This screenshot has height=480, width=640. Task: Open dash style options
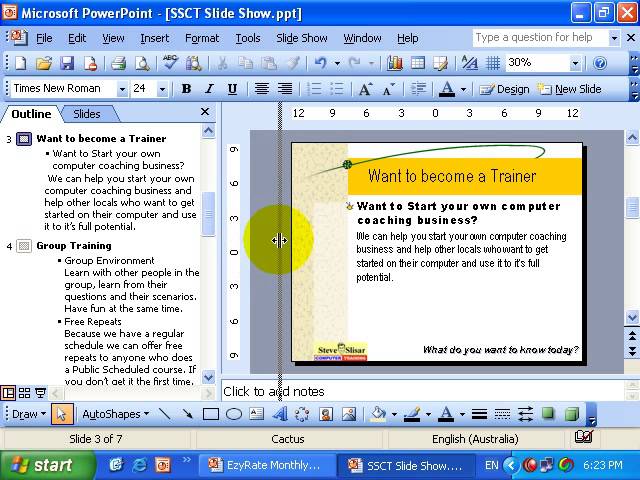point(502,414)
